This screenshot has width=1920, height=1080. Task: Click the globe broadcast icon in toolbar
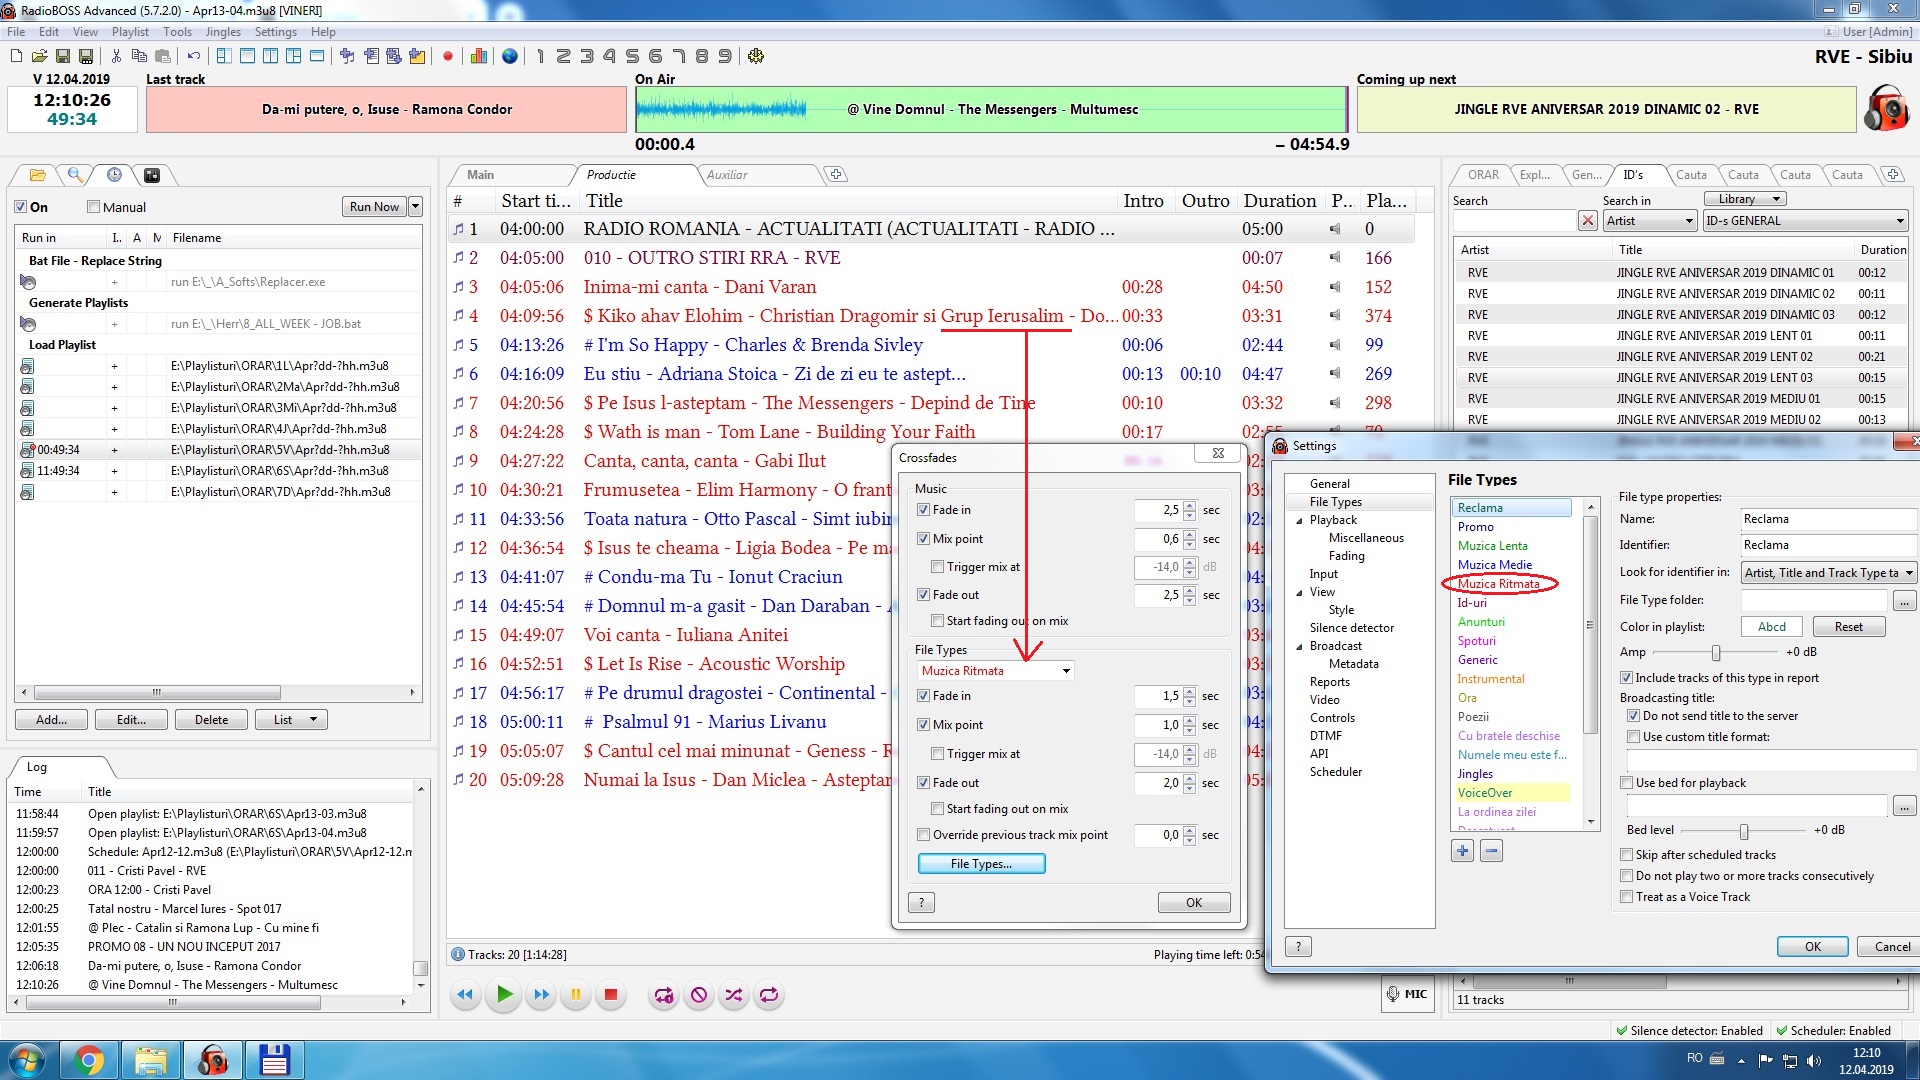(x=510, y=56)
